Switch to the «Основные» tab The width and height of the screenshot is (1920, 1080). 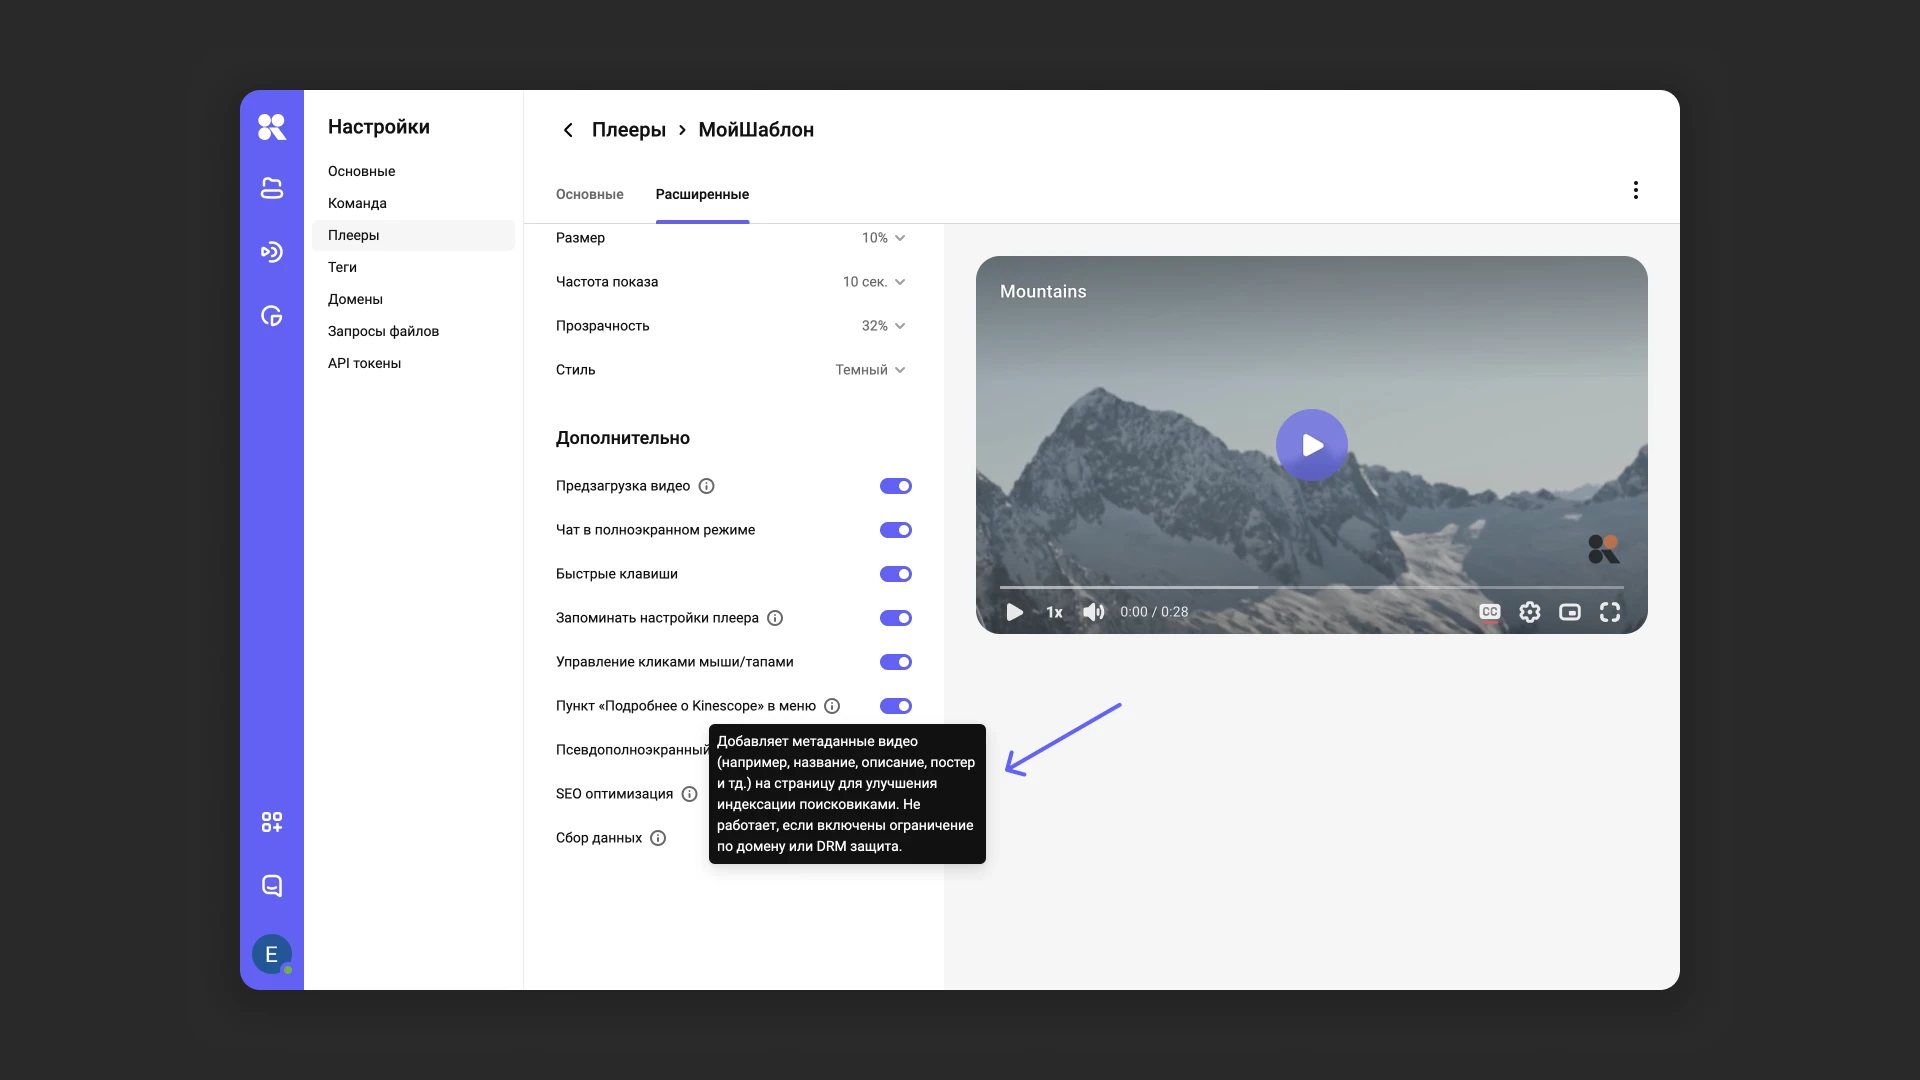[590, 194]
